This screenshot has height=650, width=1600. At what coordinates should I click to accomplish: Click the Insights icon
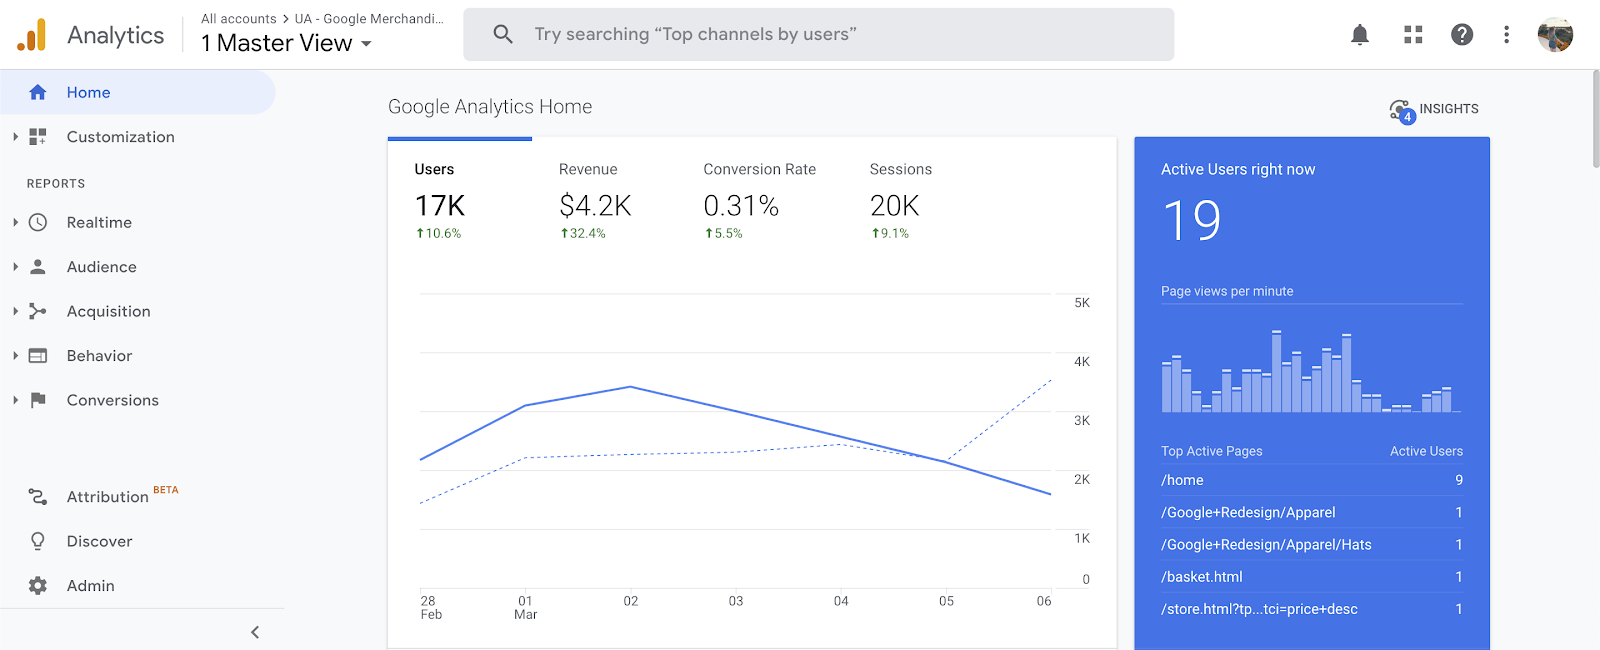[x=1402, y=110]
